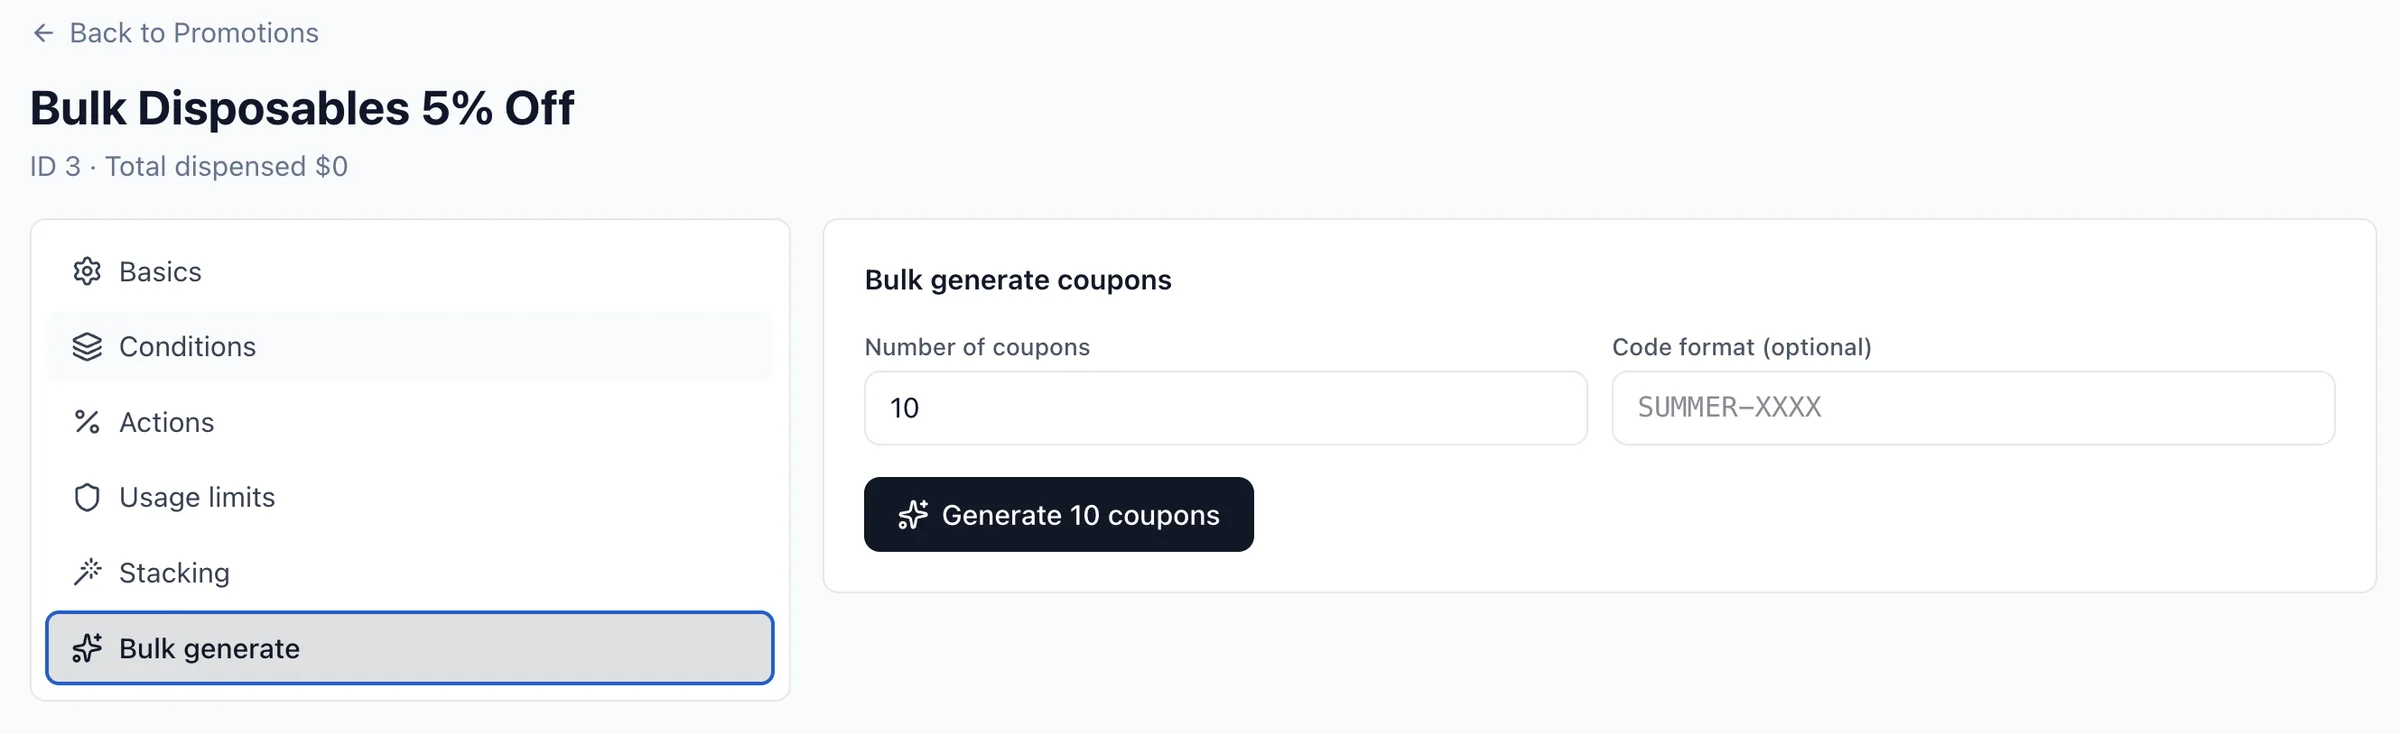Switch to the Conditions section
This screenshot has width=2400, height=734.
[x=187, y=347]
